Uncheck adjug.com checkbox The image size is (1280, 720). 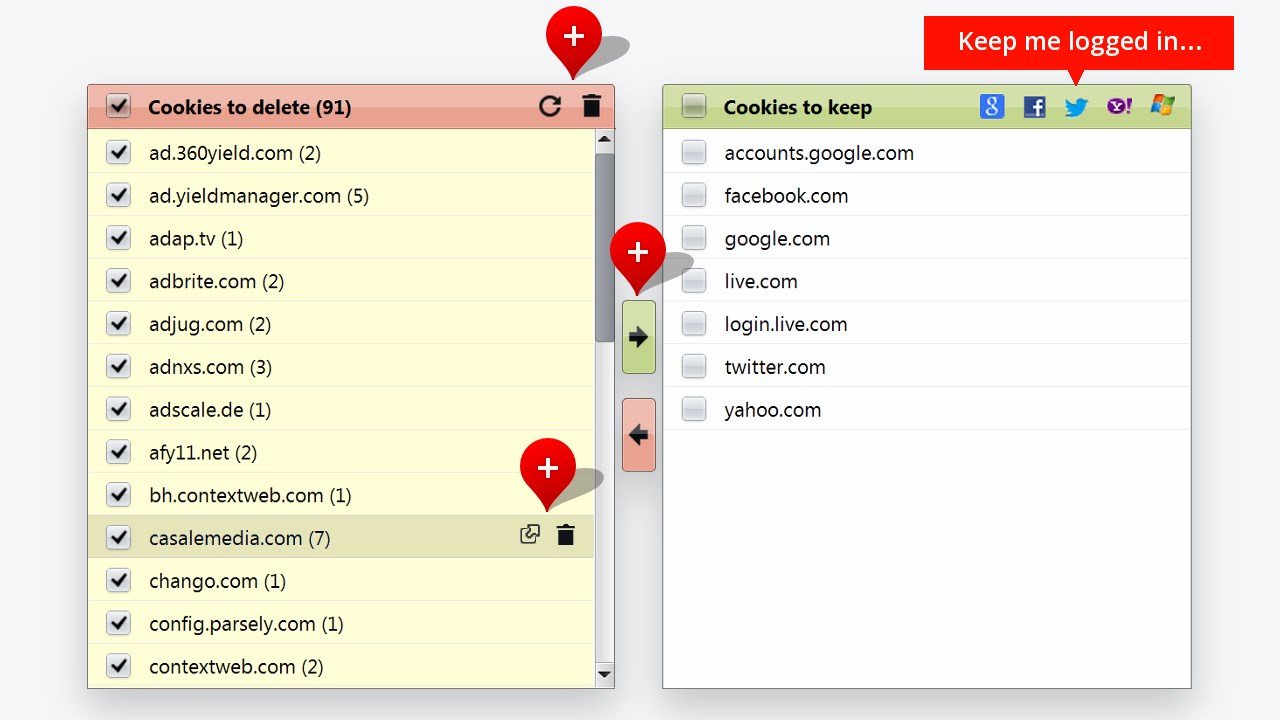pyautogui.click(x=119, y=324)
